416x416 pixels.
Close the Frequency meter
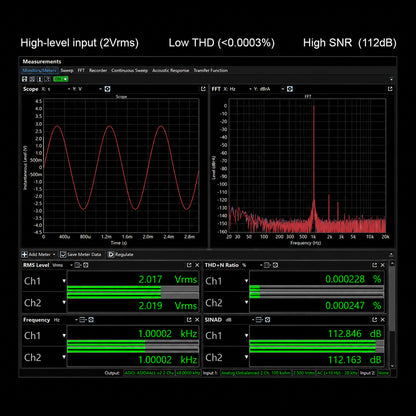point(197,320)
